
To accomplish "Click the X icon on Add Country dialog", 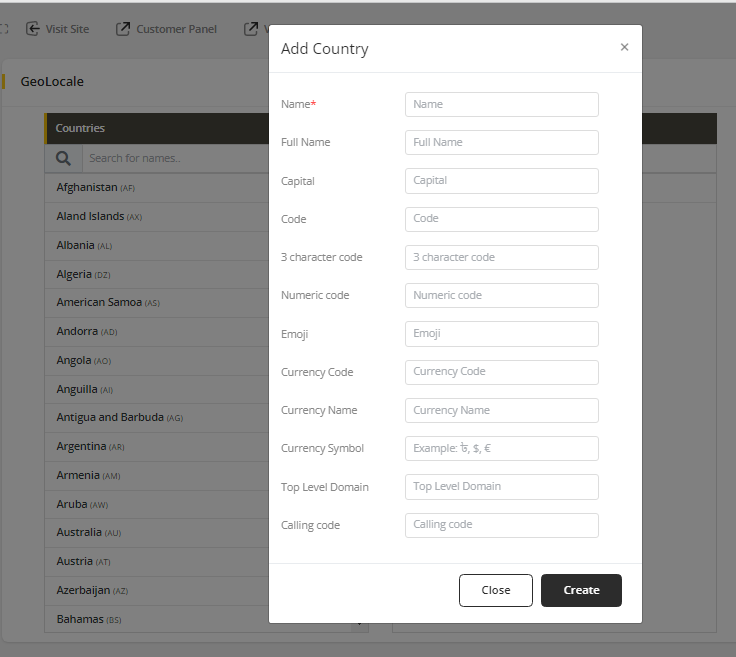I will [624, 47].
